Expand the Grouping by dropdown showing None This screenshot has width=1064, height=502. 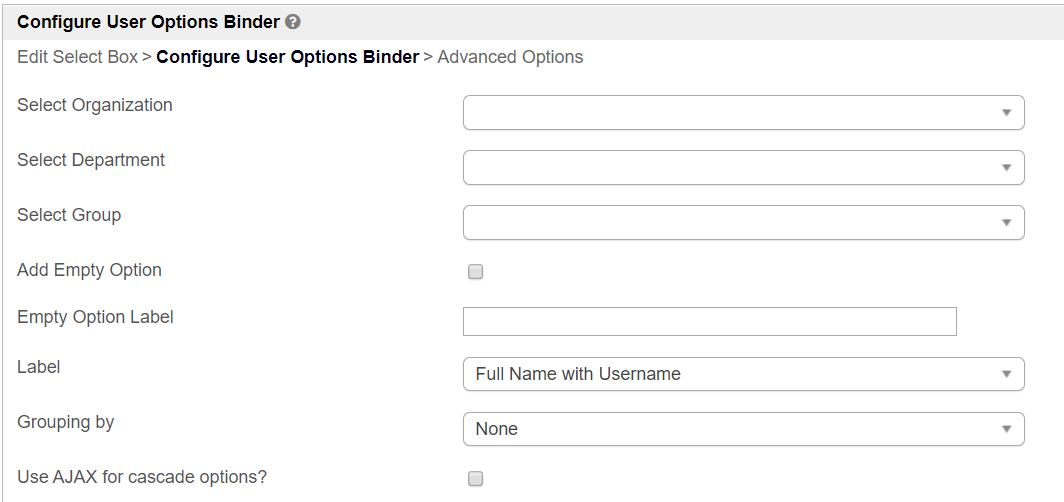743,429
